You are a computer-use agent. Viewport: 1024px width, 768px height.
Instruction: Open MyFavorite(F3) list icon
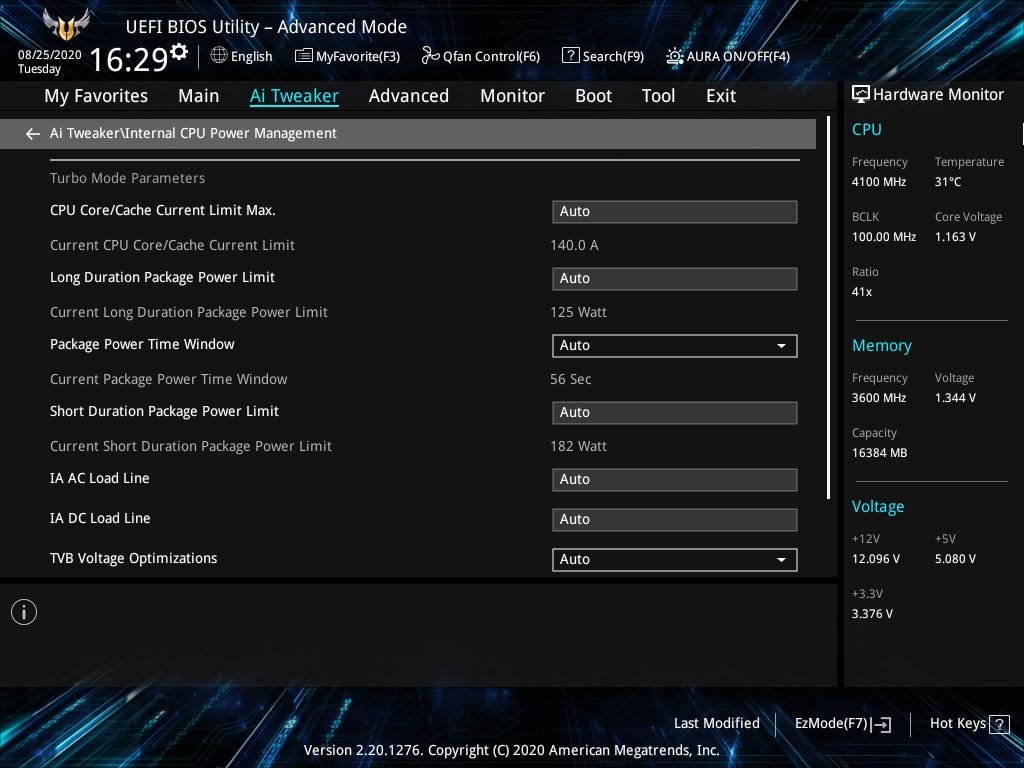pos(304,56)
